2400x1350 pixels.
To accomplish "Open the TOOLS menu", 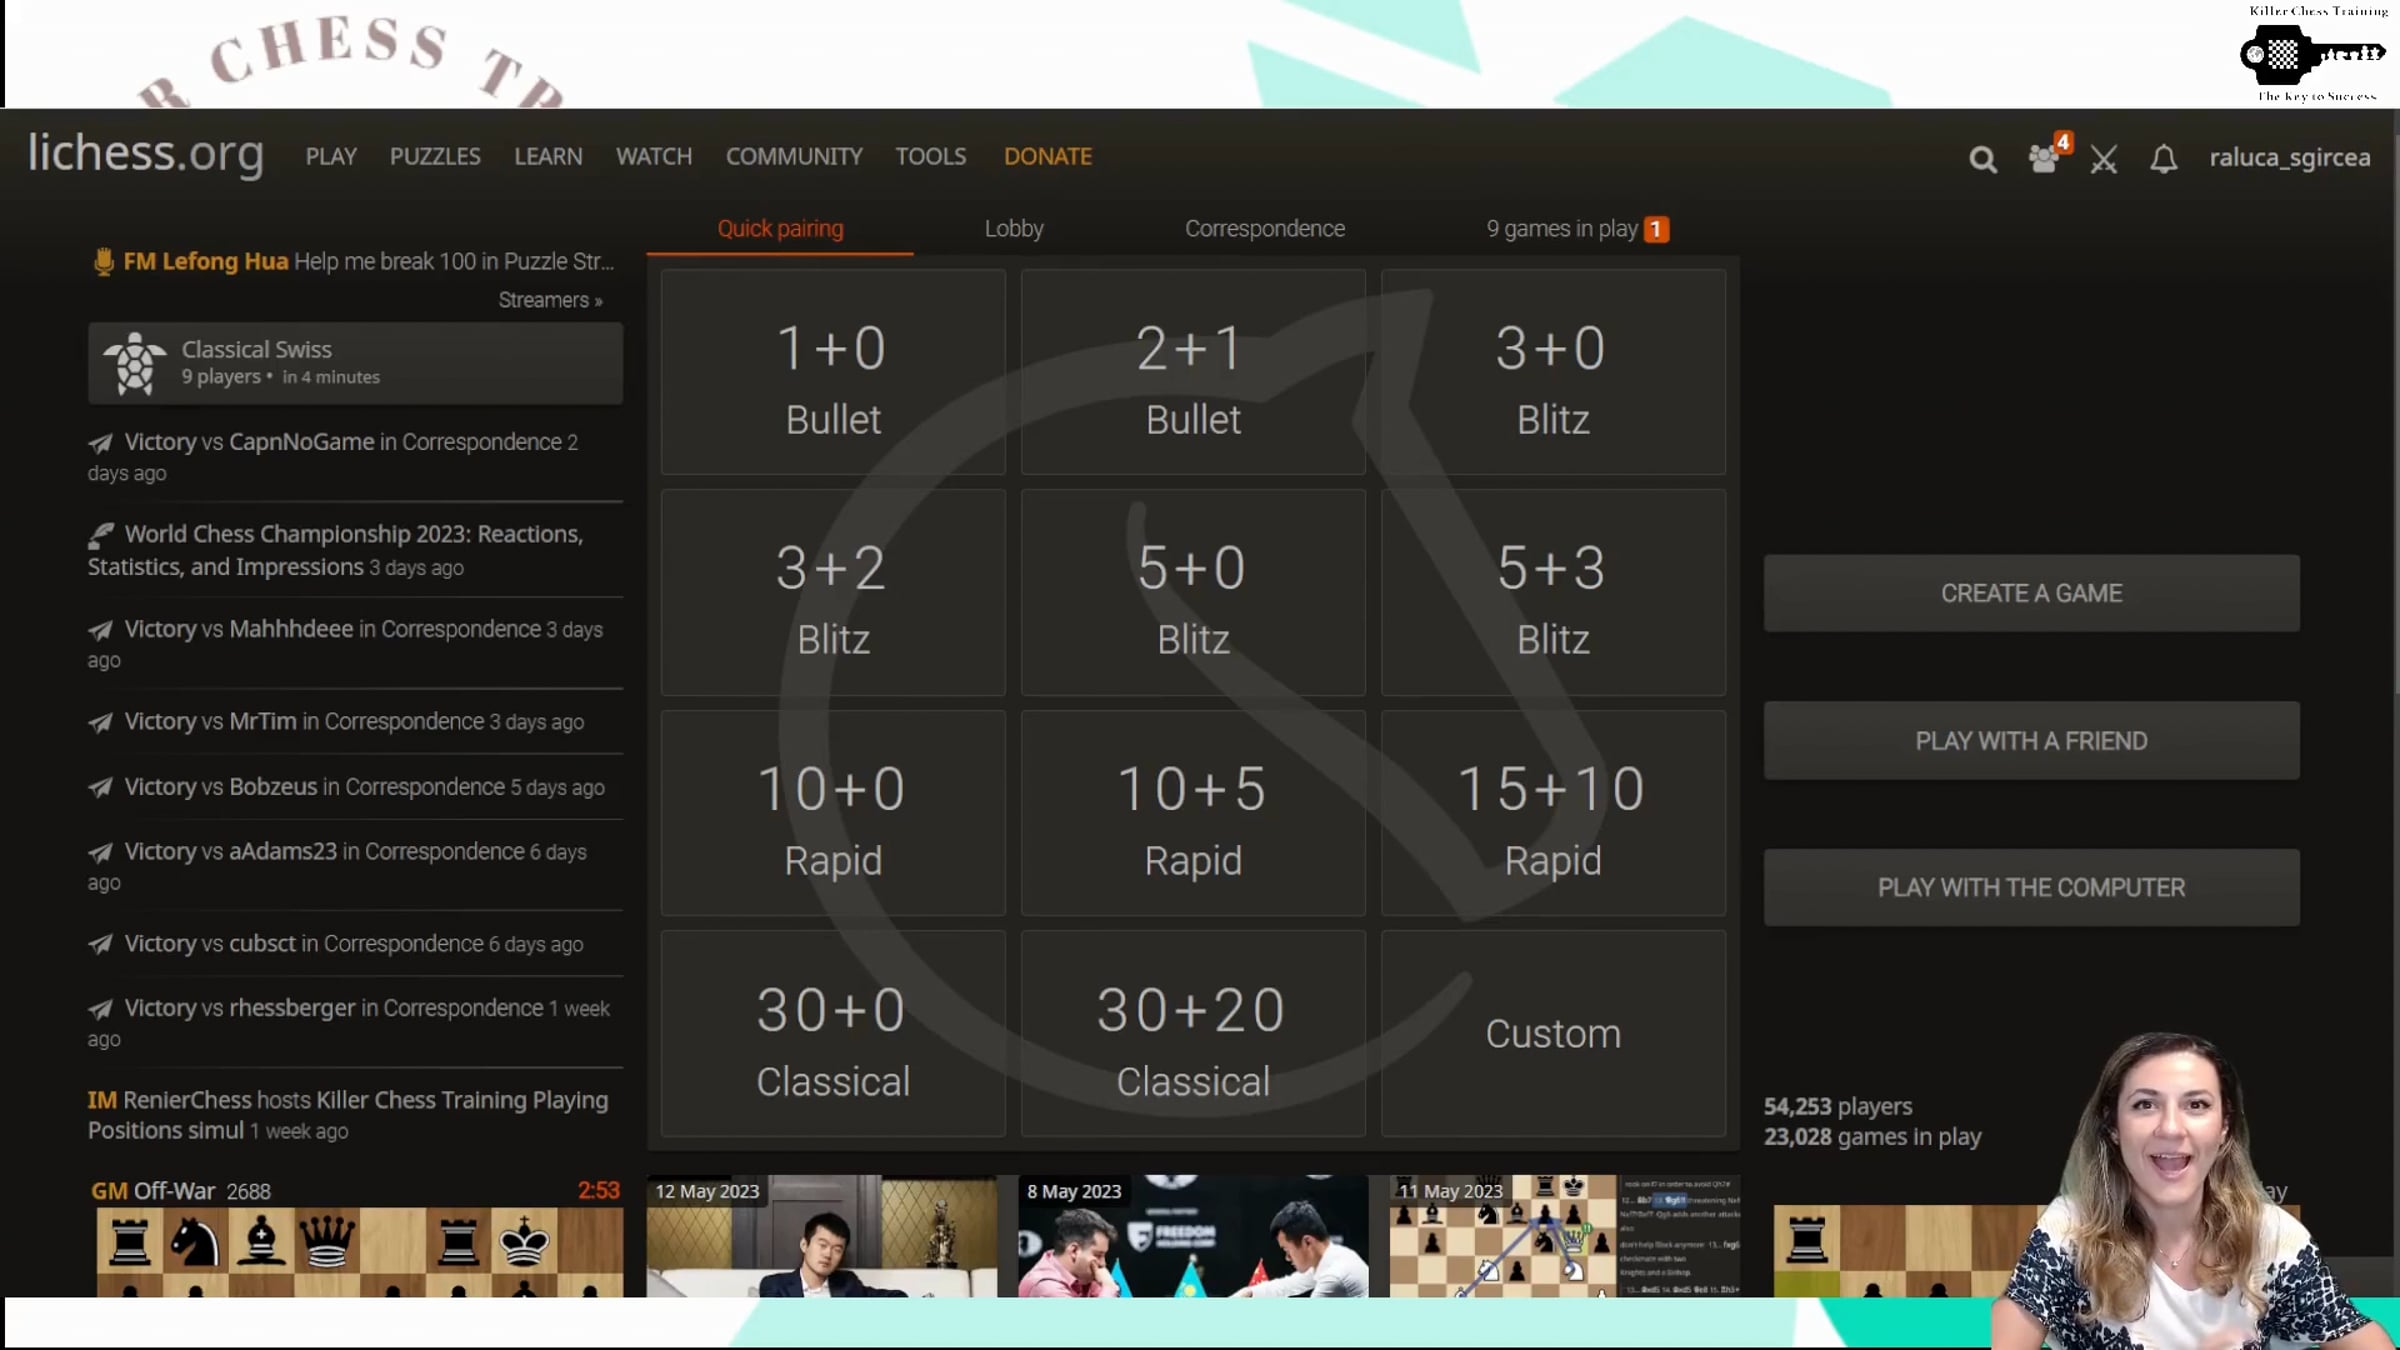I will point(931,157).
